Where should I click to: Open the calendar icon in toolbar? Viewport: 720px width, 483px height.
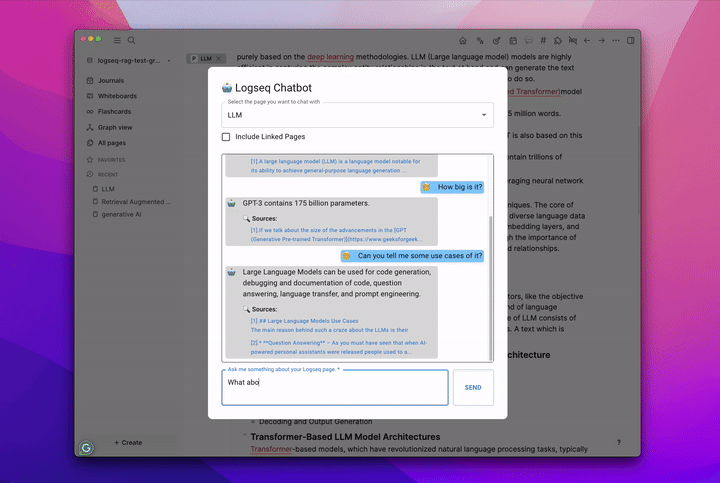point(513,40)
